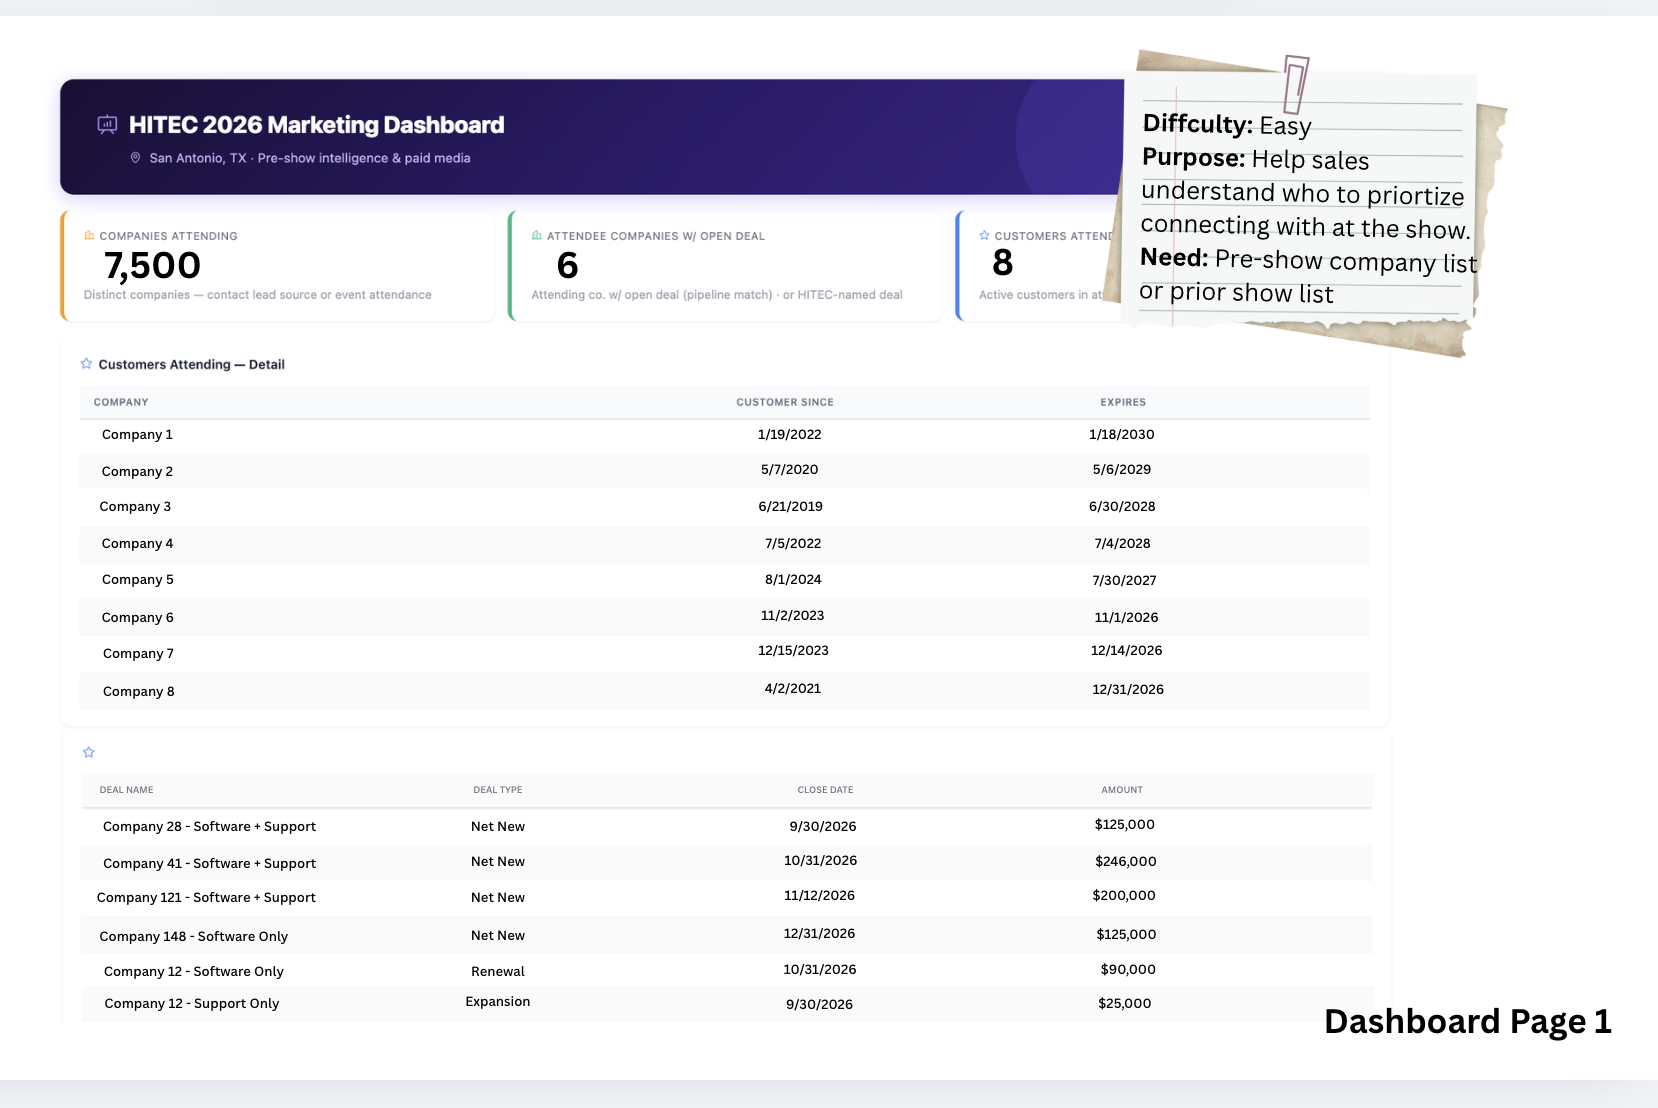The width and height of the screenshot is (1658, 1108).
Task: Click customer since date 4/2/2021
Action: tap(793, 689)
